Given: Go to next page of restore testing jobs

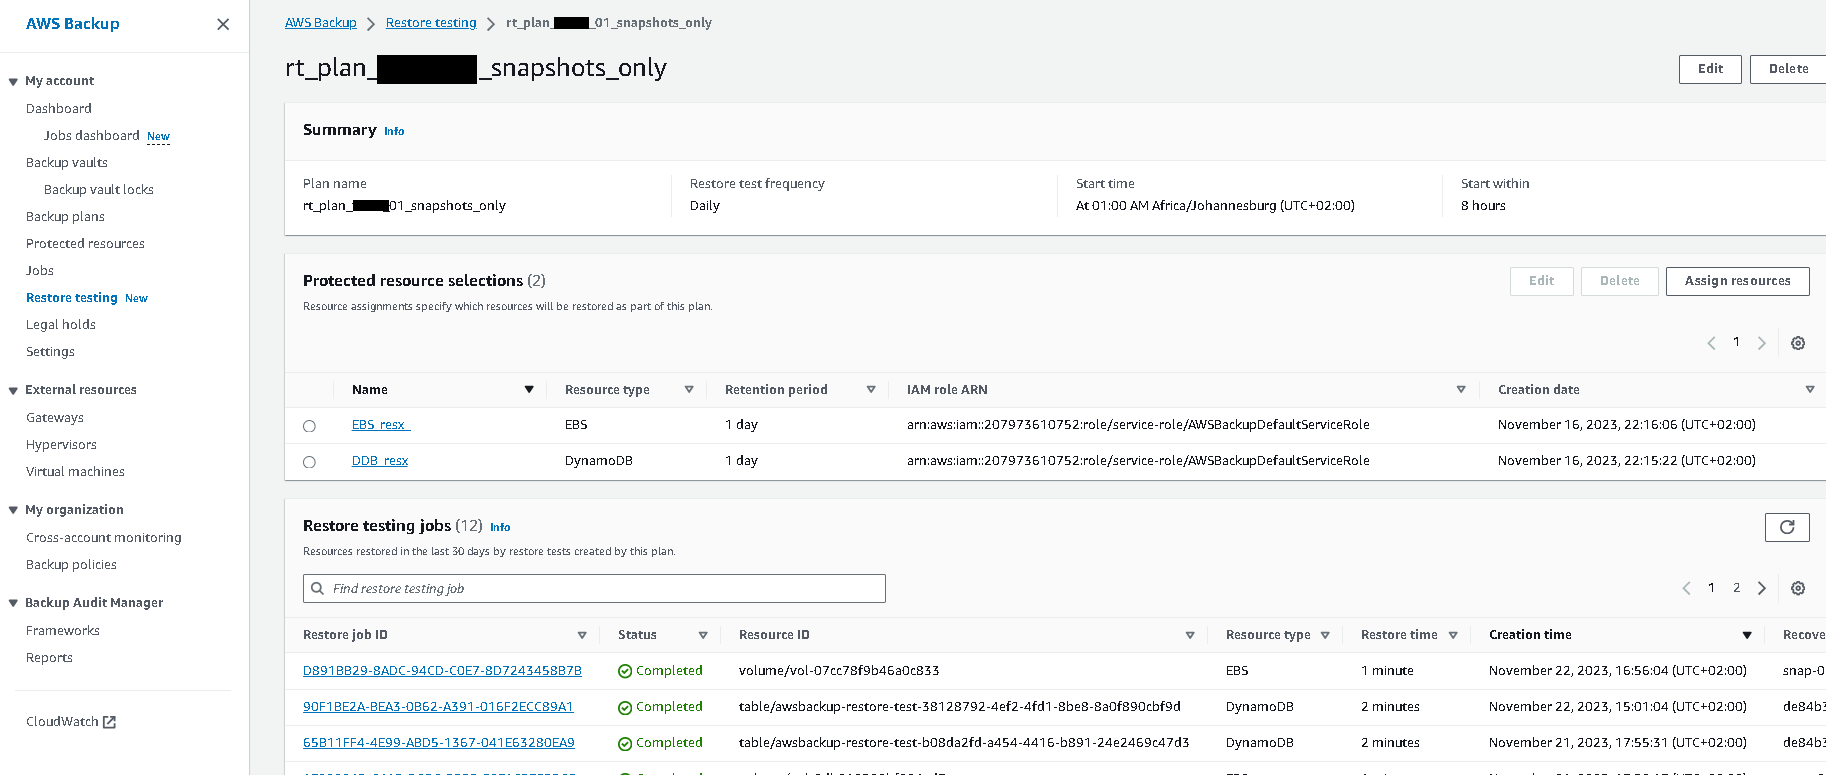Looking at the screenshot, I should 1762,588.
